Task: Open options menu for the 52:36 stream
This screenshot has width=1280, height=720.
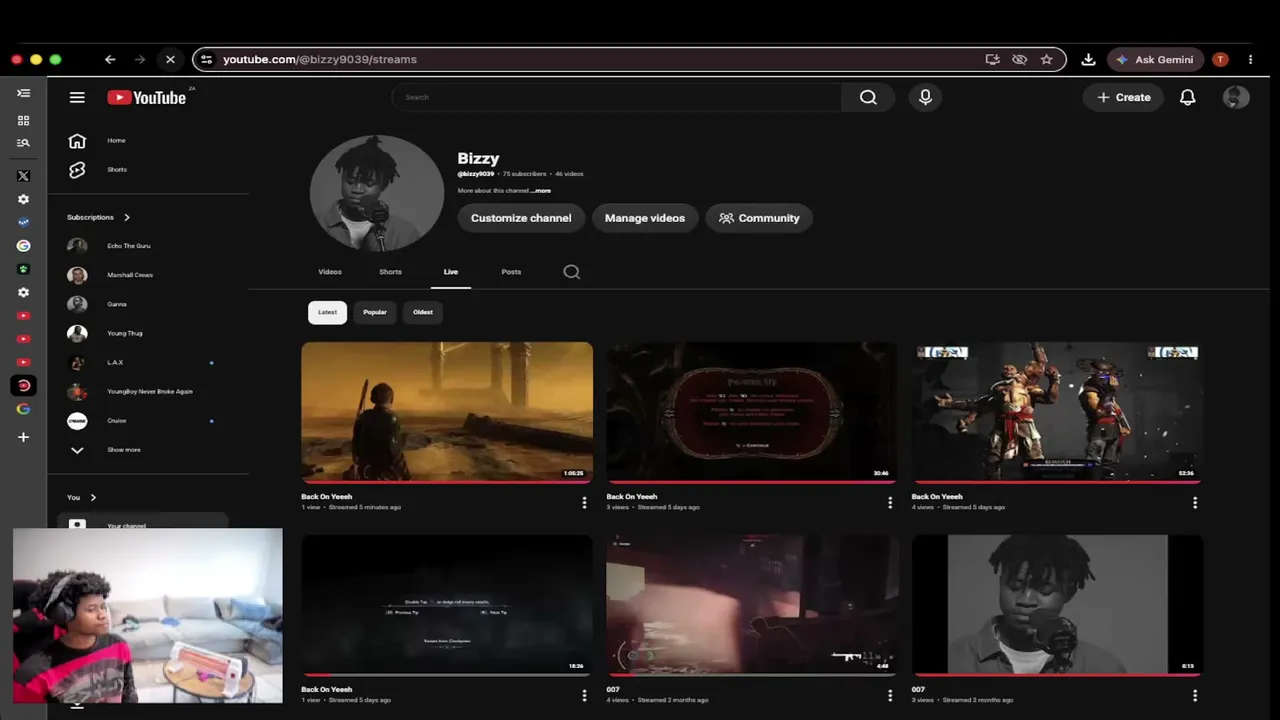Action: coord(1195,503)
